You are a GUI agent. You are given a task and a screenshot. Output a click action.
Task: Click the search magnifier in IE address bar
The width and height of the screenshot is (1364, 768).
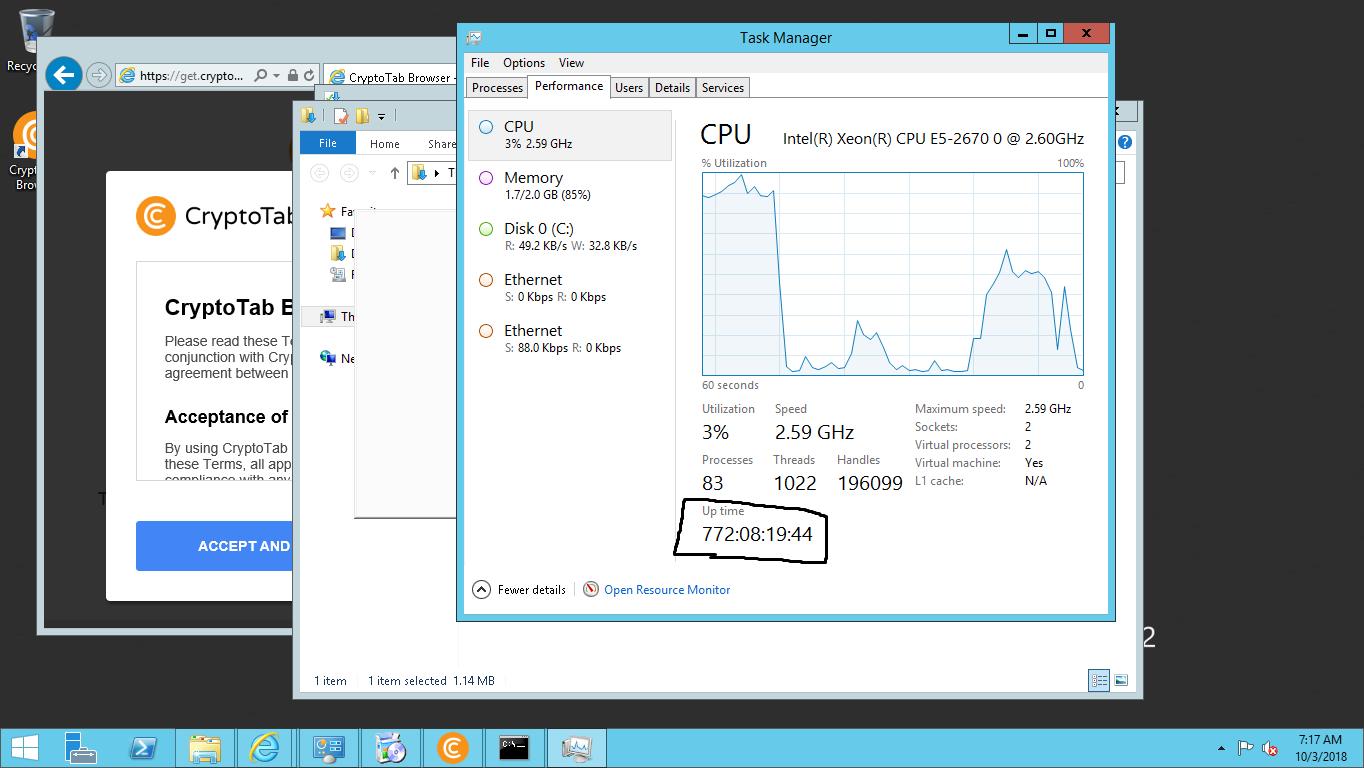pos(260,76)
